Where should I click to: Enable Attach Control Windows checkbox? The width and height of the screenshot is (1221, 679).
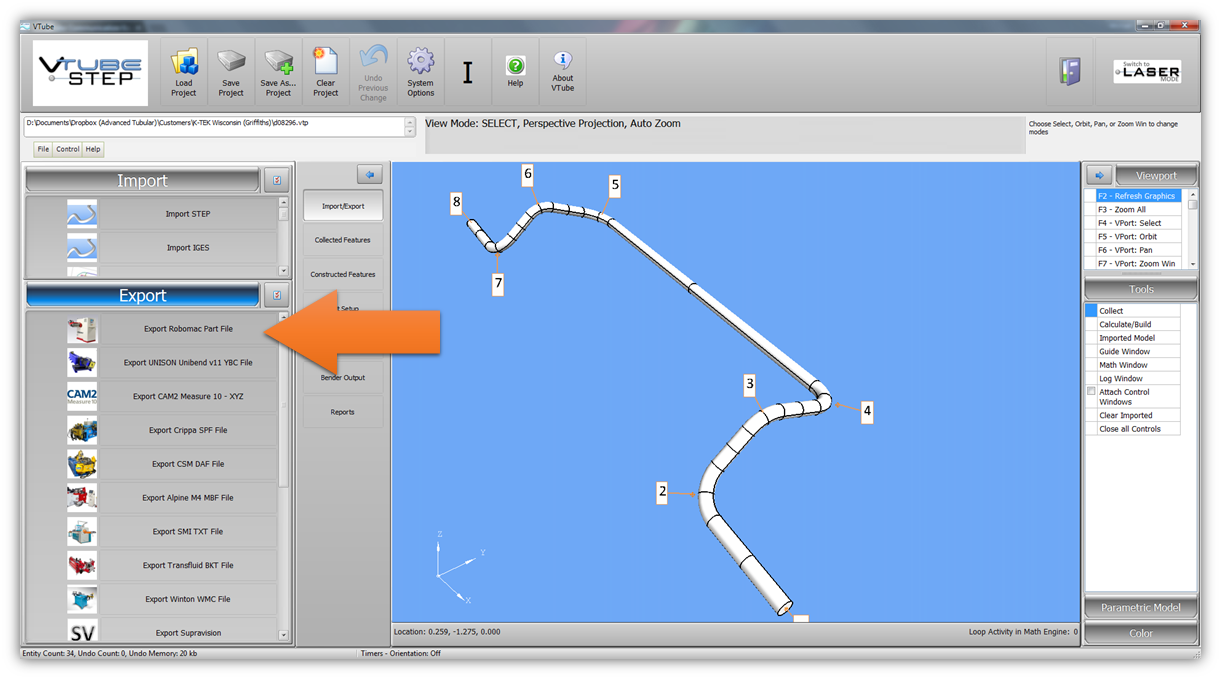click(1092, 392)
